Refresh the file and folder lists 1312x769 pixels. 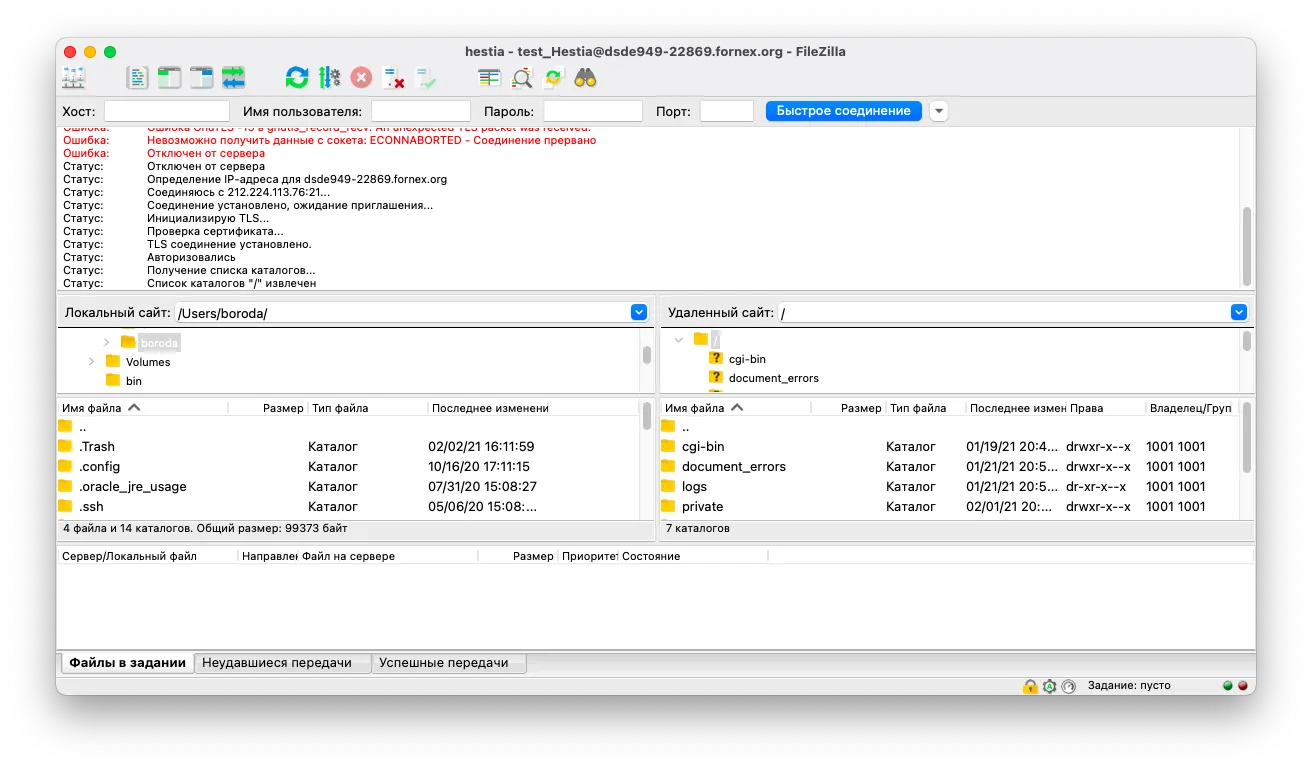(297, 78)
